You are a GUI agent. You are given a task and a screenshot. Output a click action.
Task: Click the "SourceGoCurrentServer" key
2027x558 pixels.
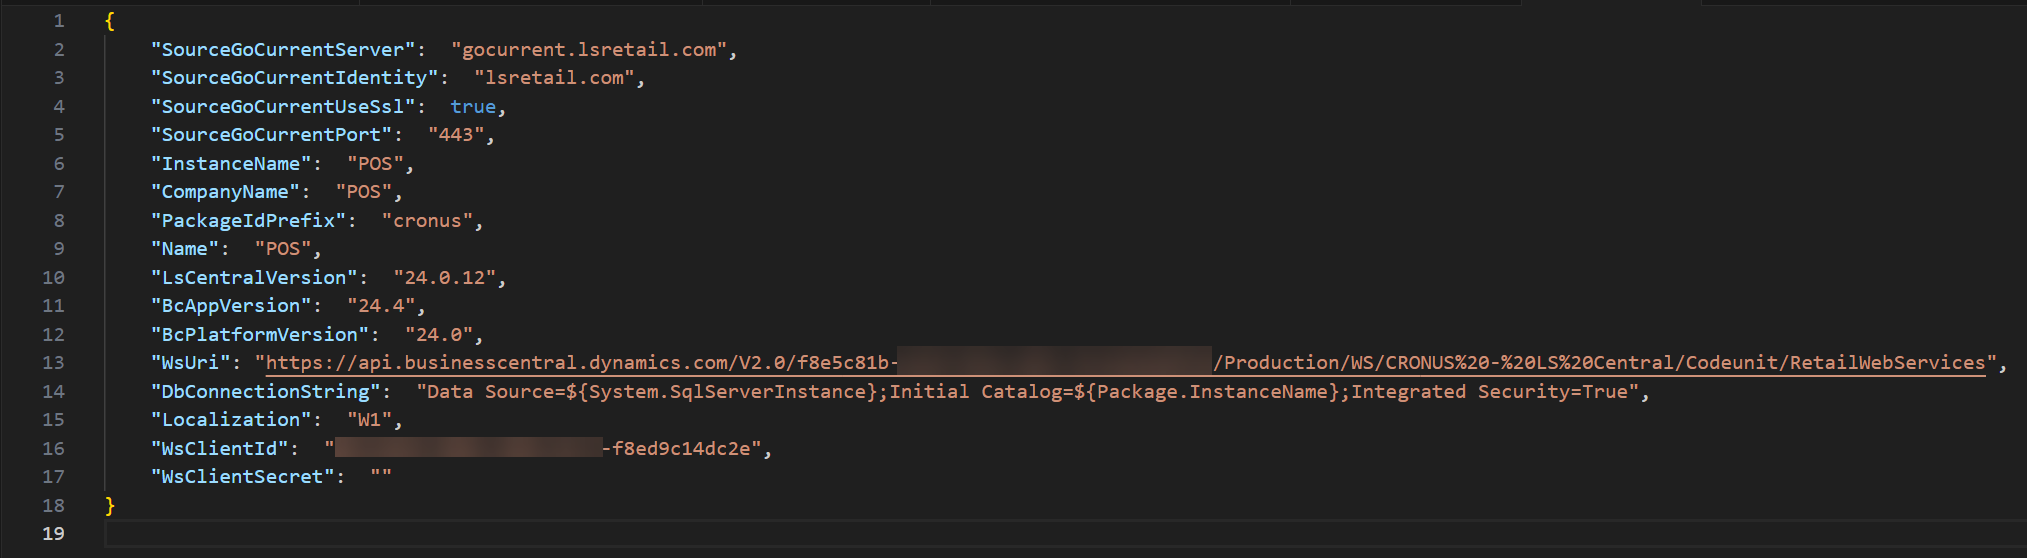pos(282,50)
